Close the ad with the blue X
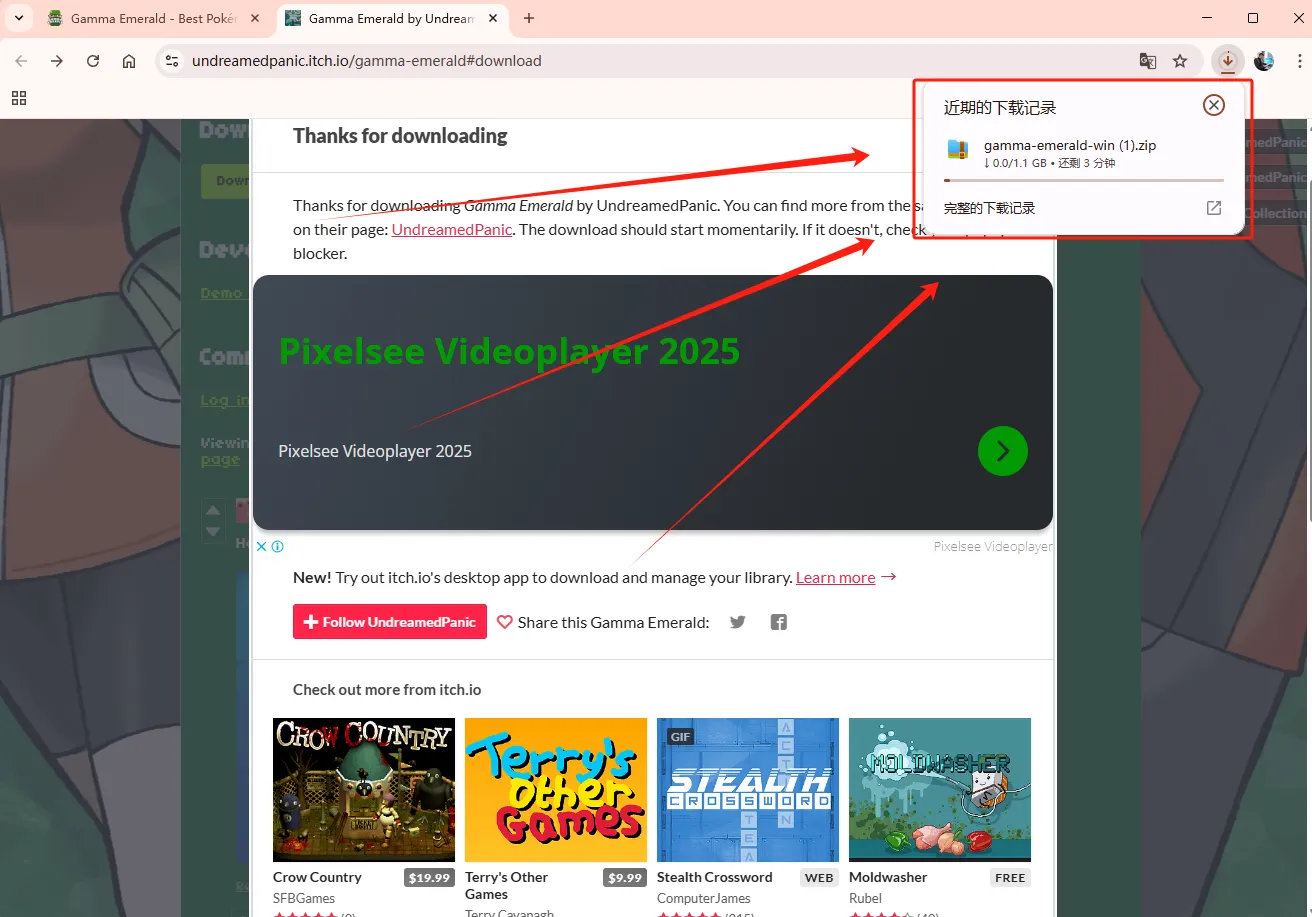The image size is (1312, 917). [x=261, y=547]
